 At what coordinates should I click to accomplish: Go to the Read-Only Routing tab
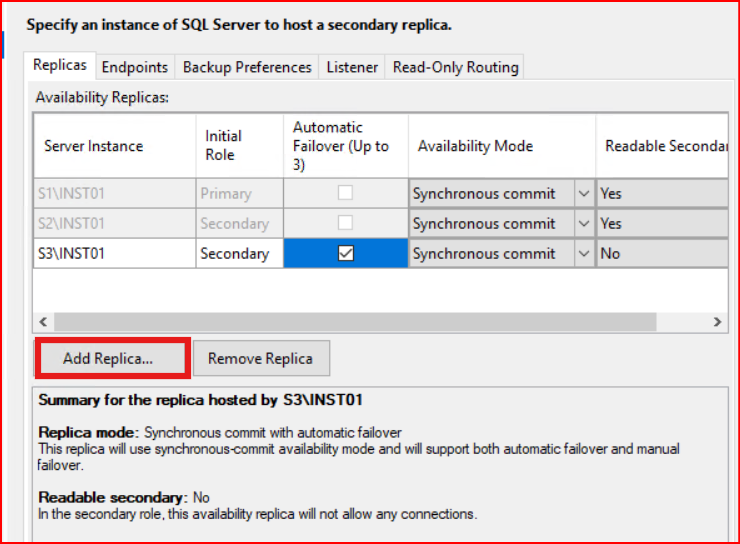coord(455,67)
